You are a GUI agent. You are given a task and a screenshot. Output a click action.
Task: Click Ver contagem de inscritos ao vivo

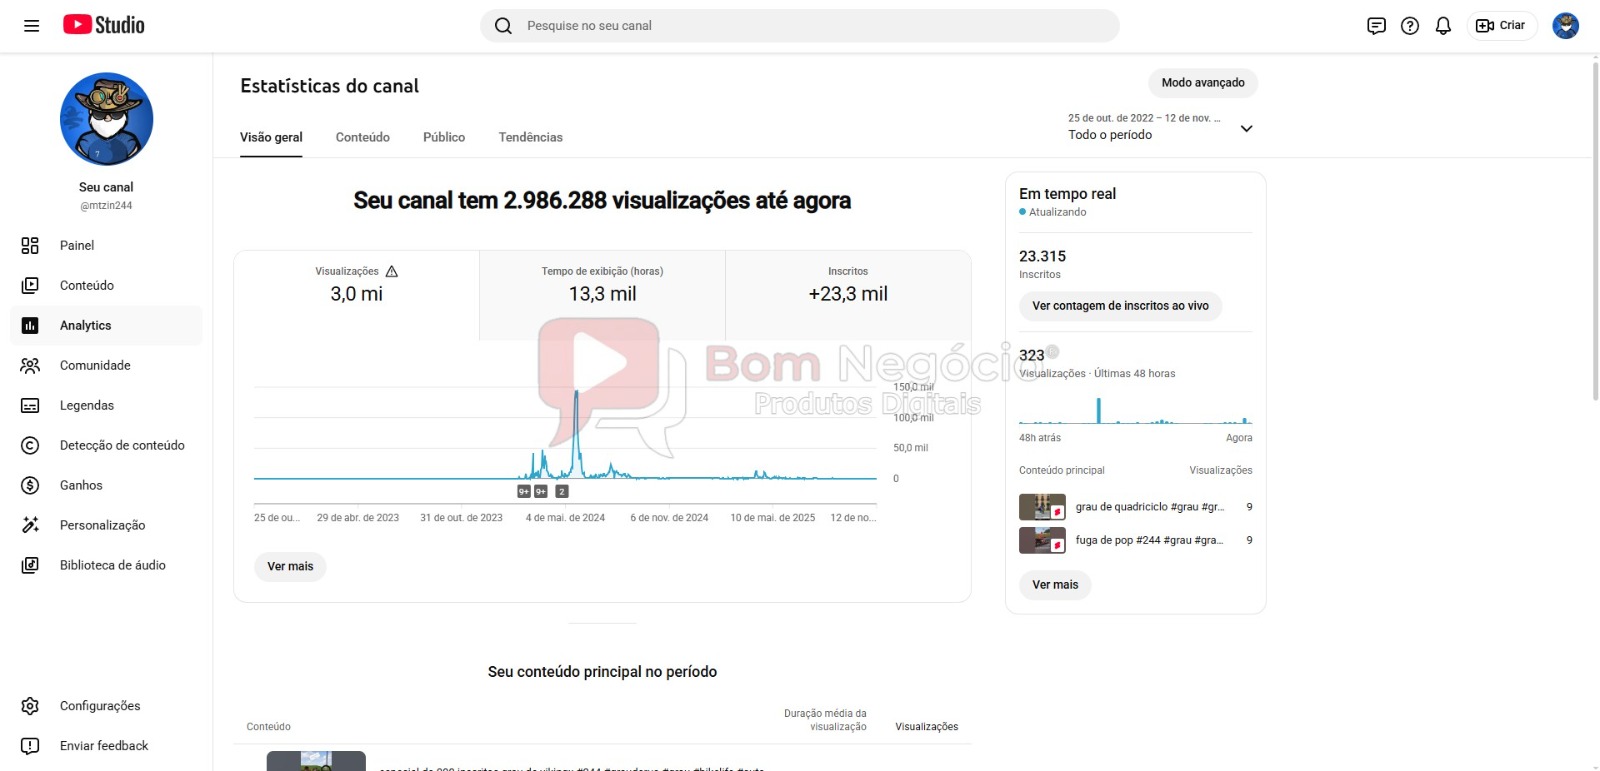pos(1120,306)
